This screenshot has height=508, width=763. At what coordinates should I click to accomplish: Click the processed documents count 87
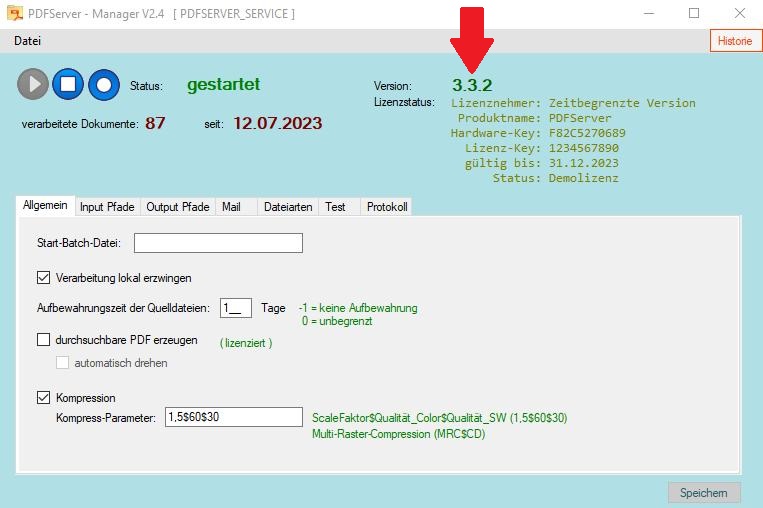point(155,123)
